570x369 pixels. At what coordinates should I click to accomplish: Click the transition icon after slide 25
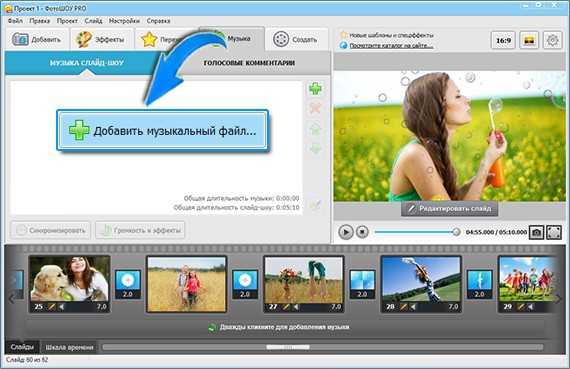(128, 284)
